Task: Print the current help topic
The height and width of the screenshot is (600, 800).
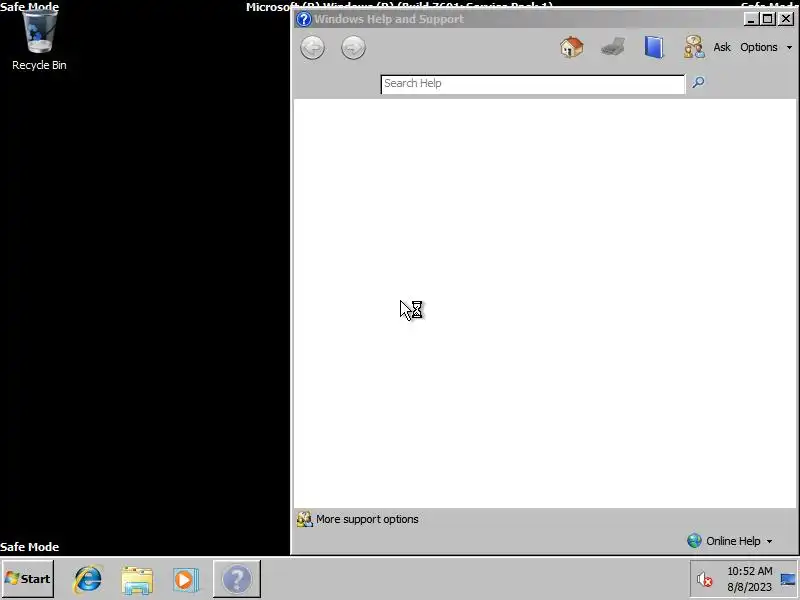Action: coord(613,47)
